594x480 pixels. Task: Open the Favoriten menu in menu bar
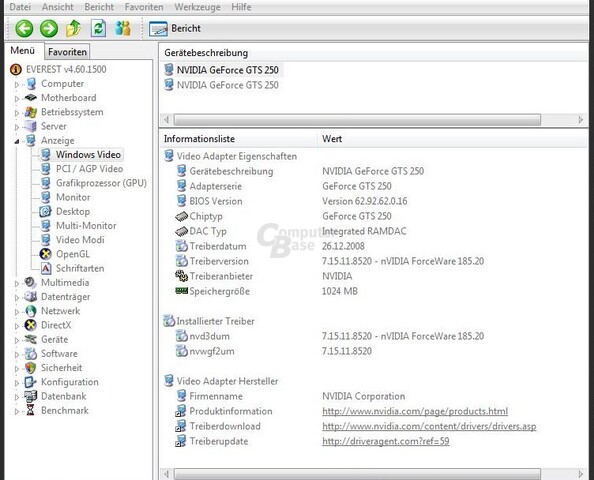coord(144,7)
